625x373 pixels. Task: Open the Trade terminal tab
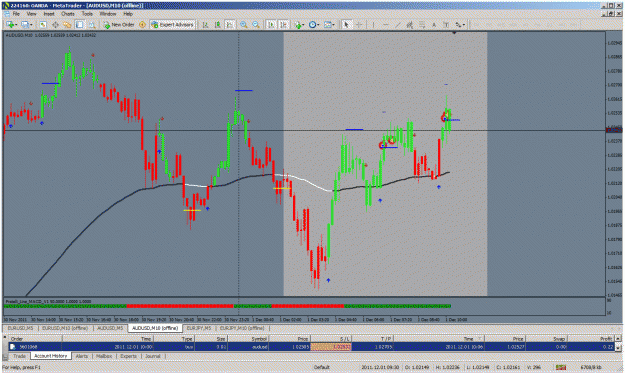point(19,356)
